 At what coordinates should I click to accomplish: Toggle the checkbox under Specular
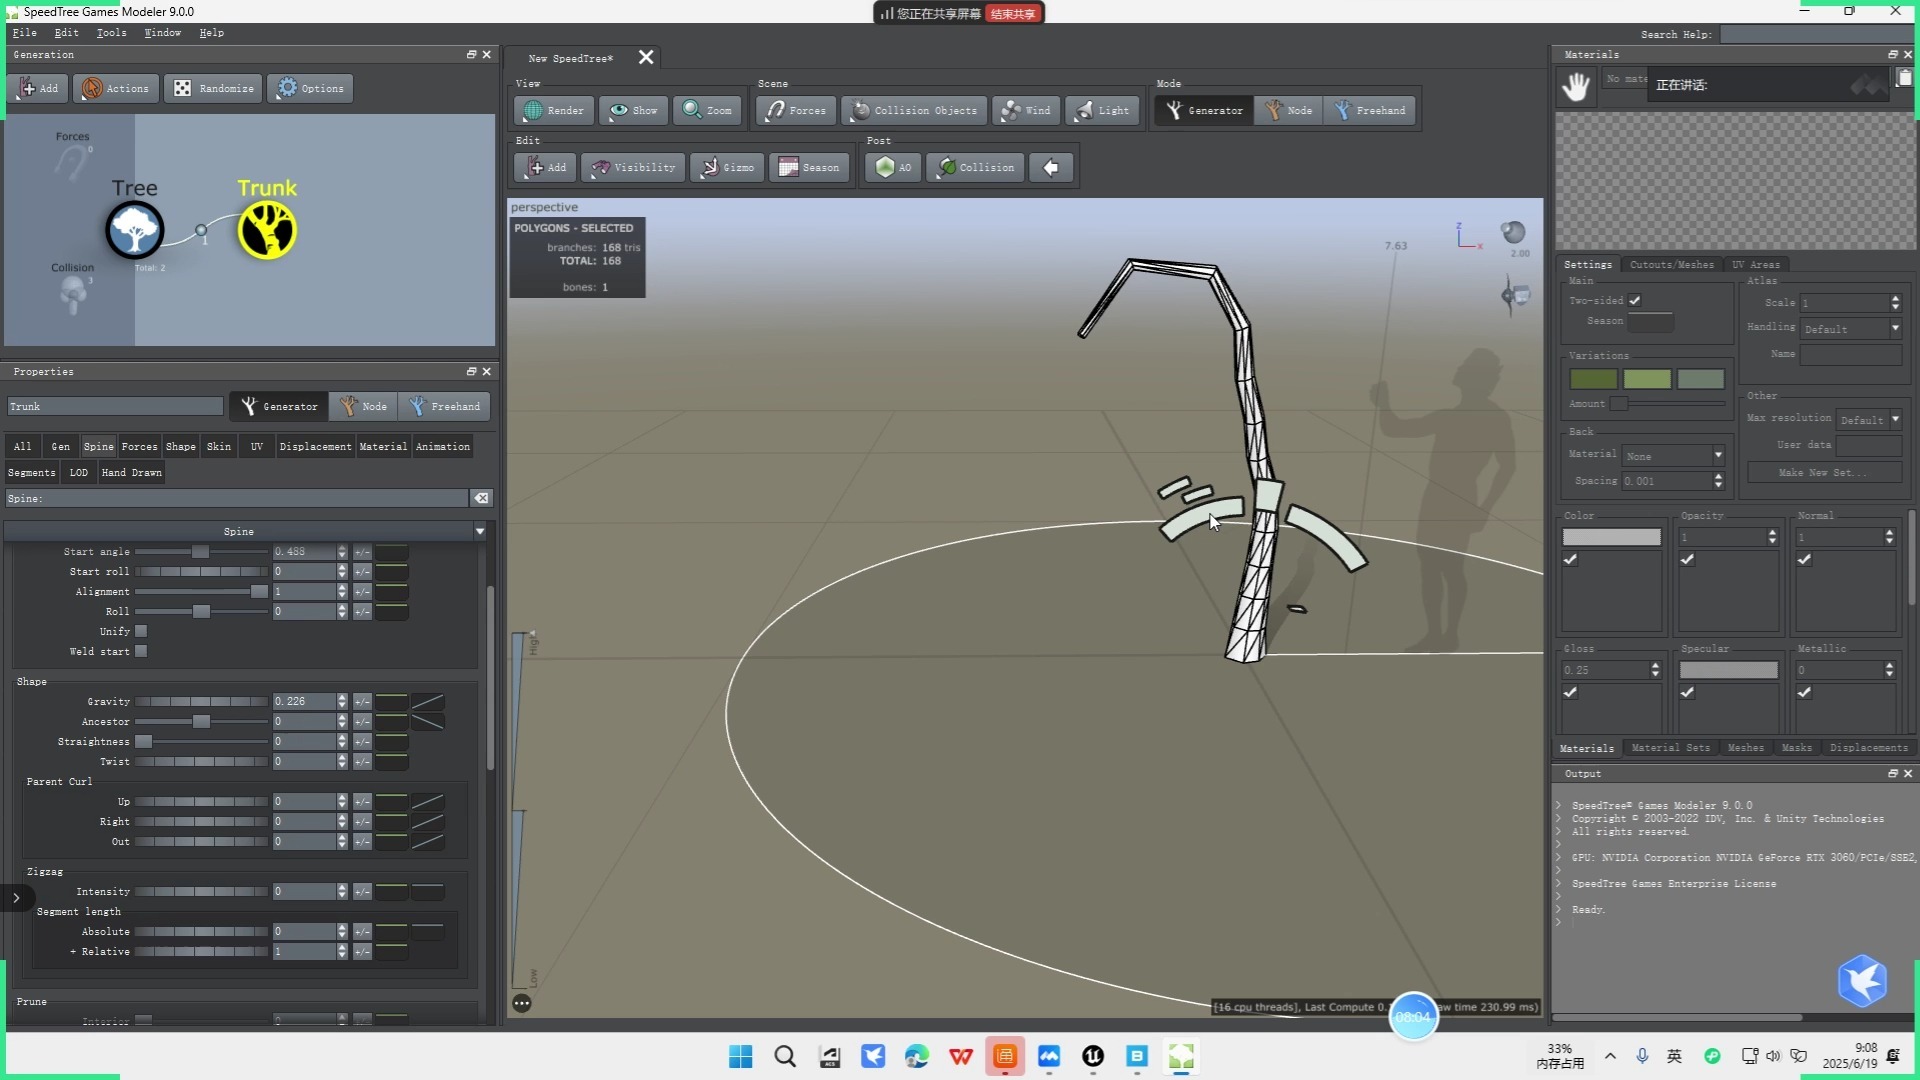[1688, 693]
